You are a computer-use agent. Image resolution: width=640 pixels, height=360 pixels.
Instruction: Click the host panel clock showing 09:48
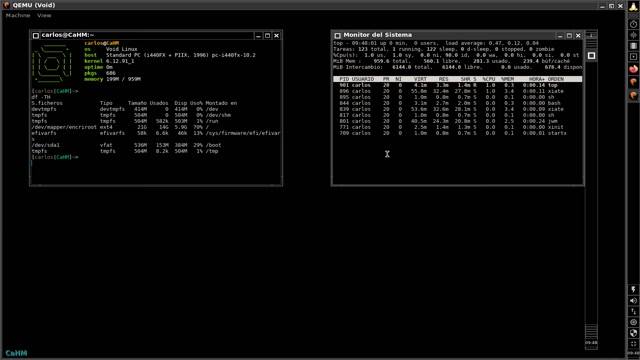click(633, 353)
